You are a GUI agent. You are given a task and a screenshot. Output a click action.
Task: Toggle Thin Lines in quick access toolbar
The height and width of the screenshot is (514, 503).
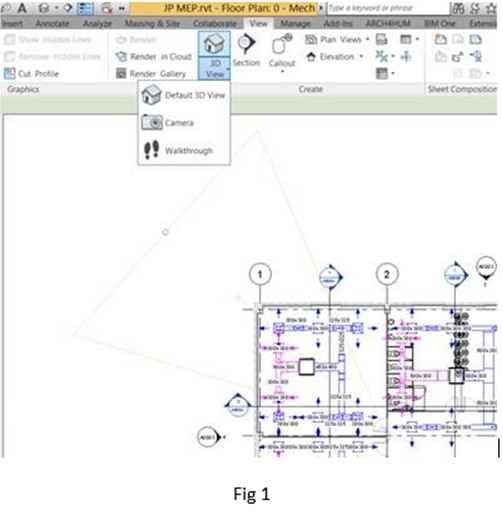(85, 8)
